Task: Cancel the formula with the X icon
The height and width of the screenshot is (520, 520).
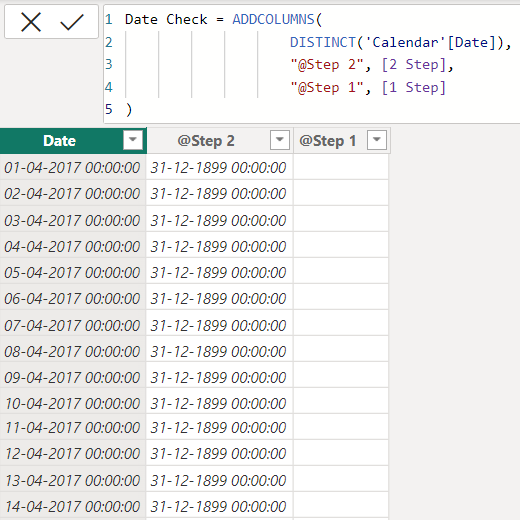Action: [x=31, y=22]
